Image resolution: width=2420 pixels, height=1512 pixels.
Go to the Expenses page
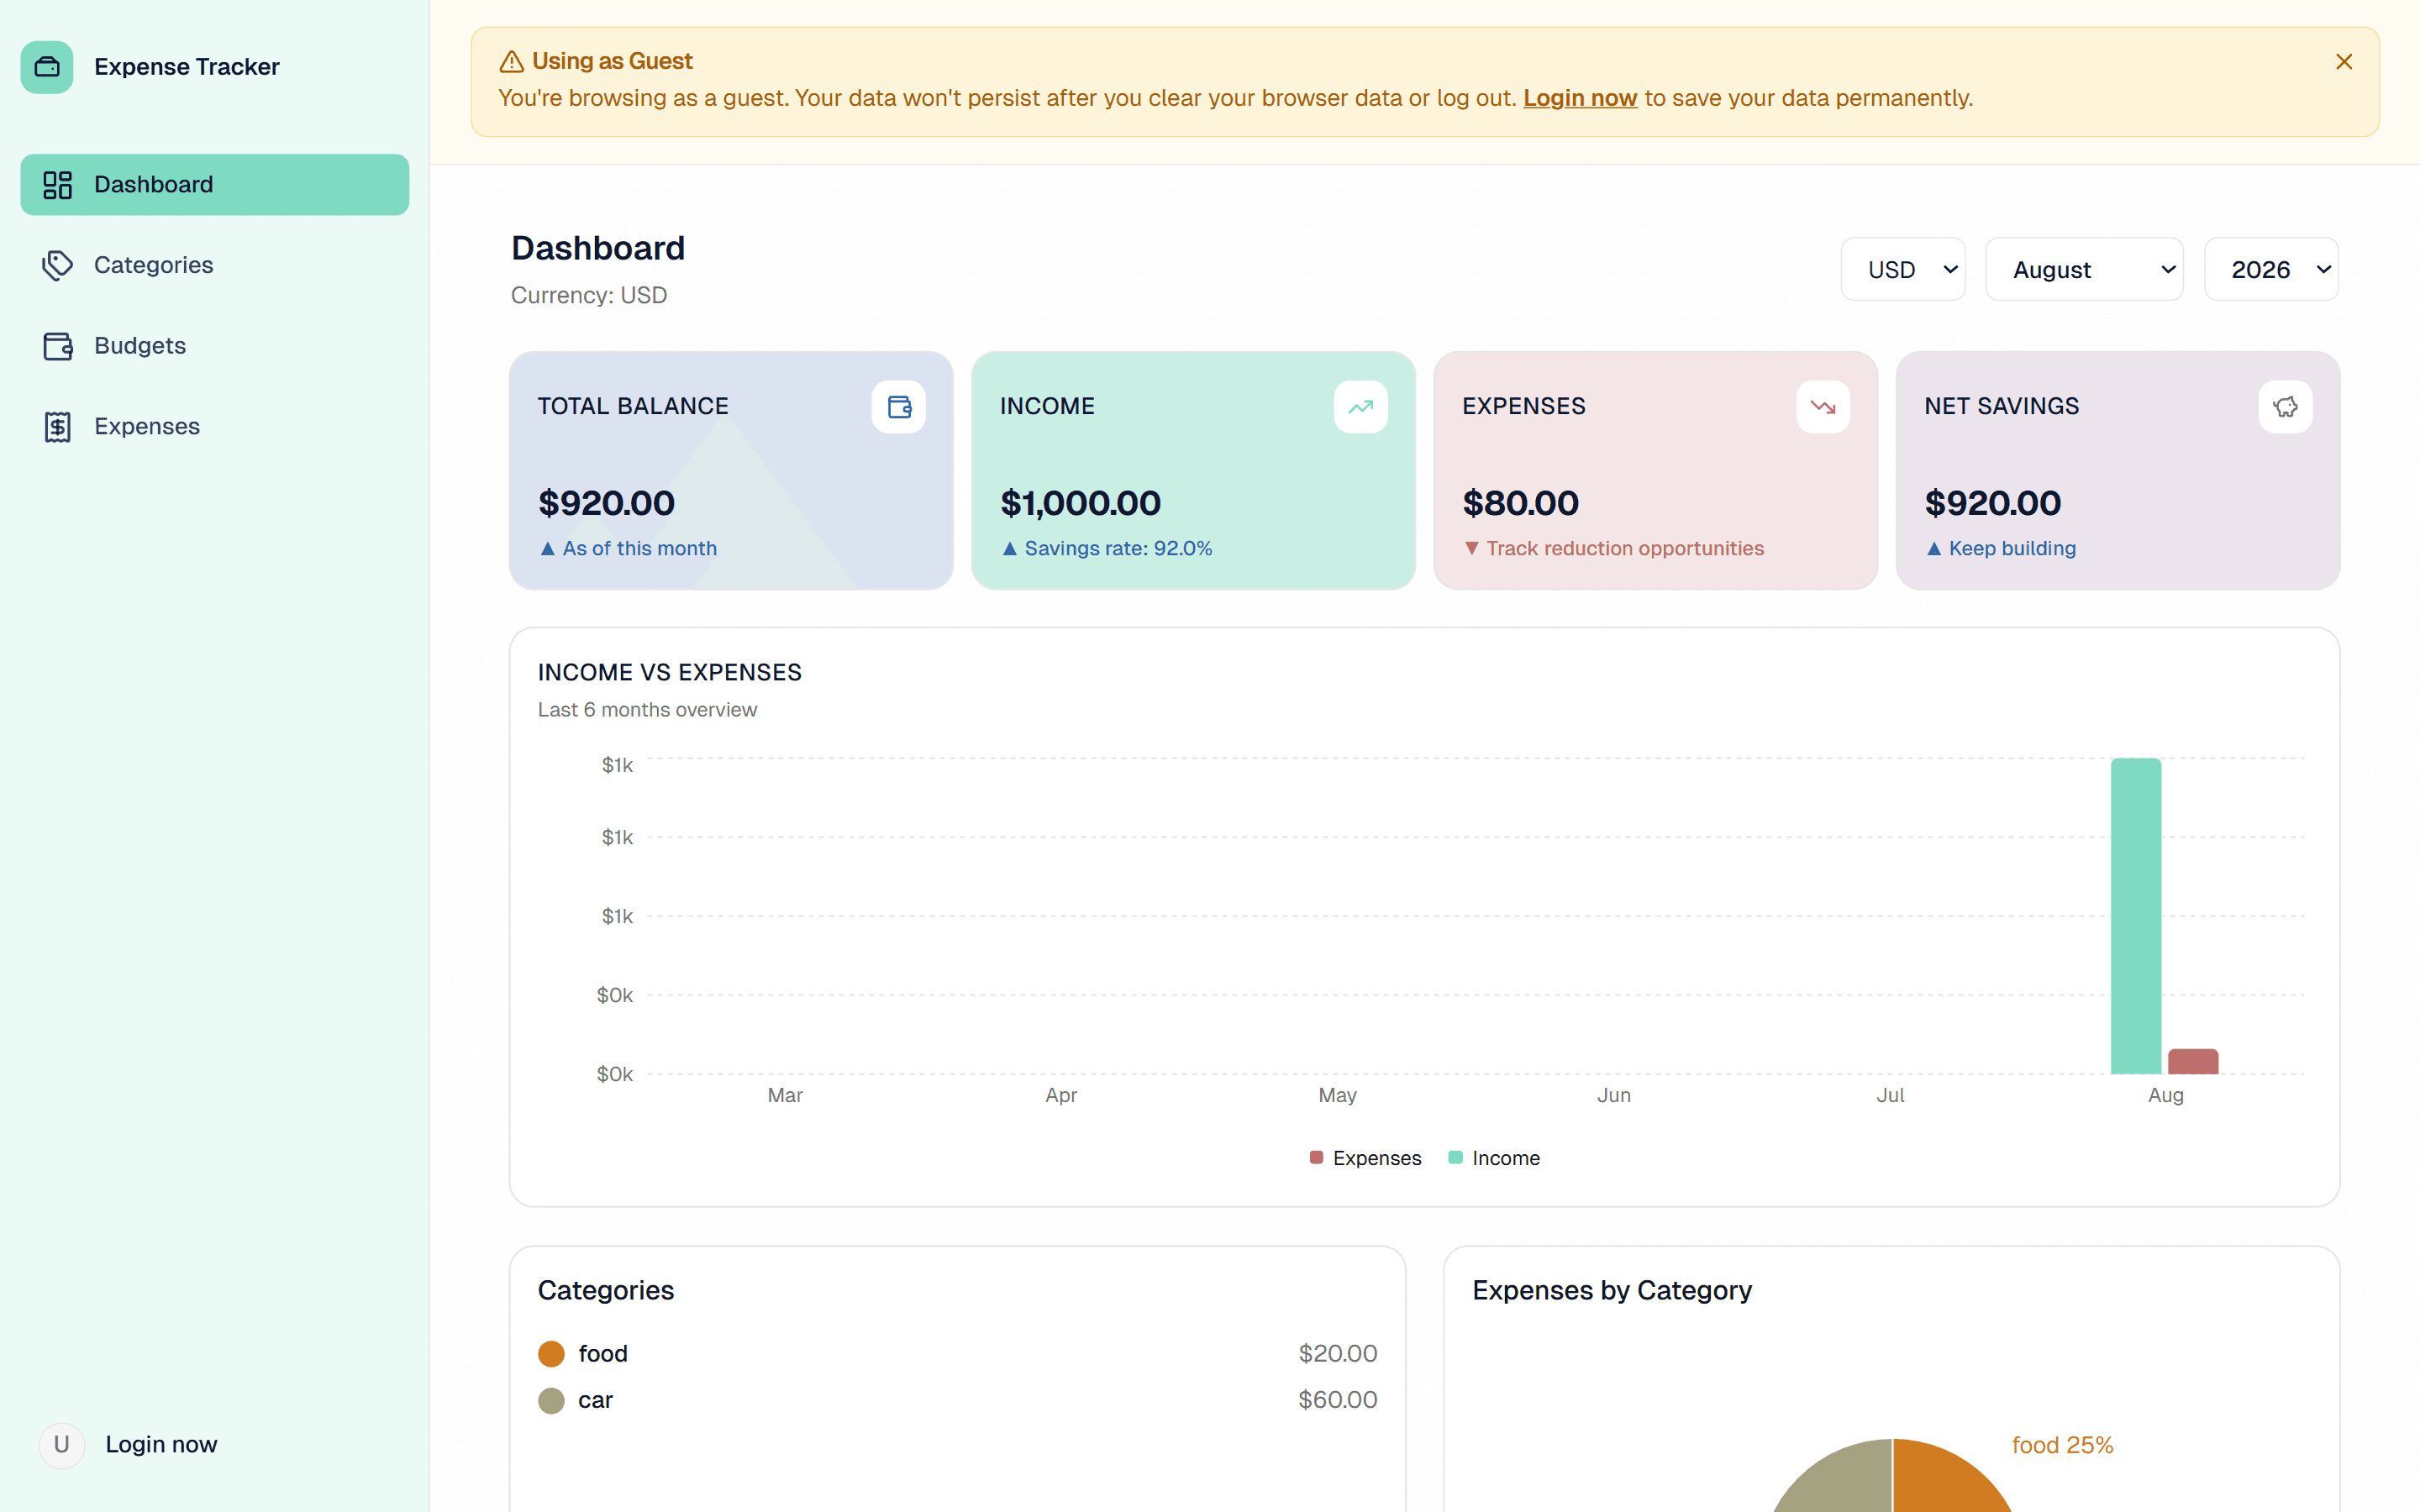tap(215, 427)
